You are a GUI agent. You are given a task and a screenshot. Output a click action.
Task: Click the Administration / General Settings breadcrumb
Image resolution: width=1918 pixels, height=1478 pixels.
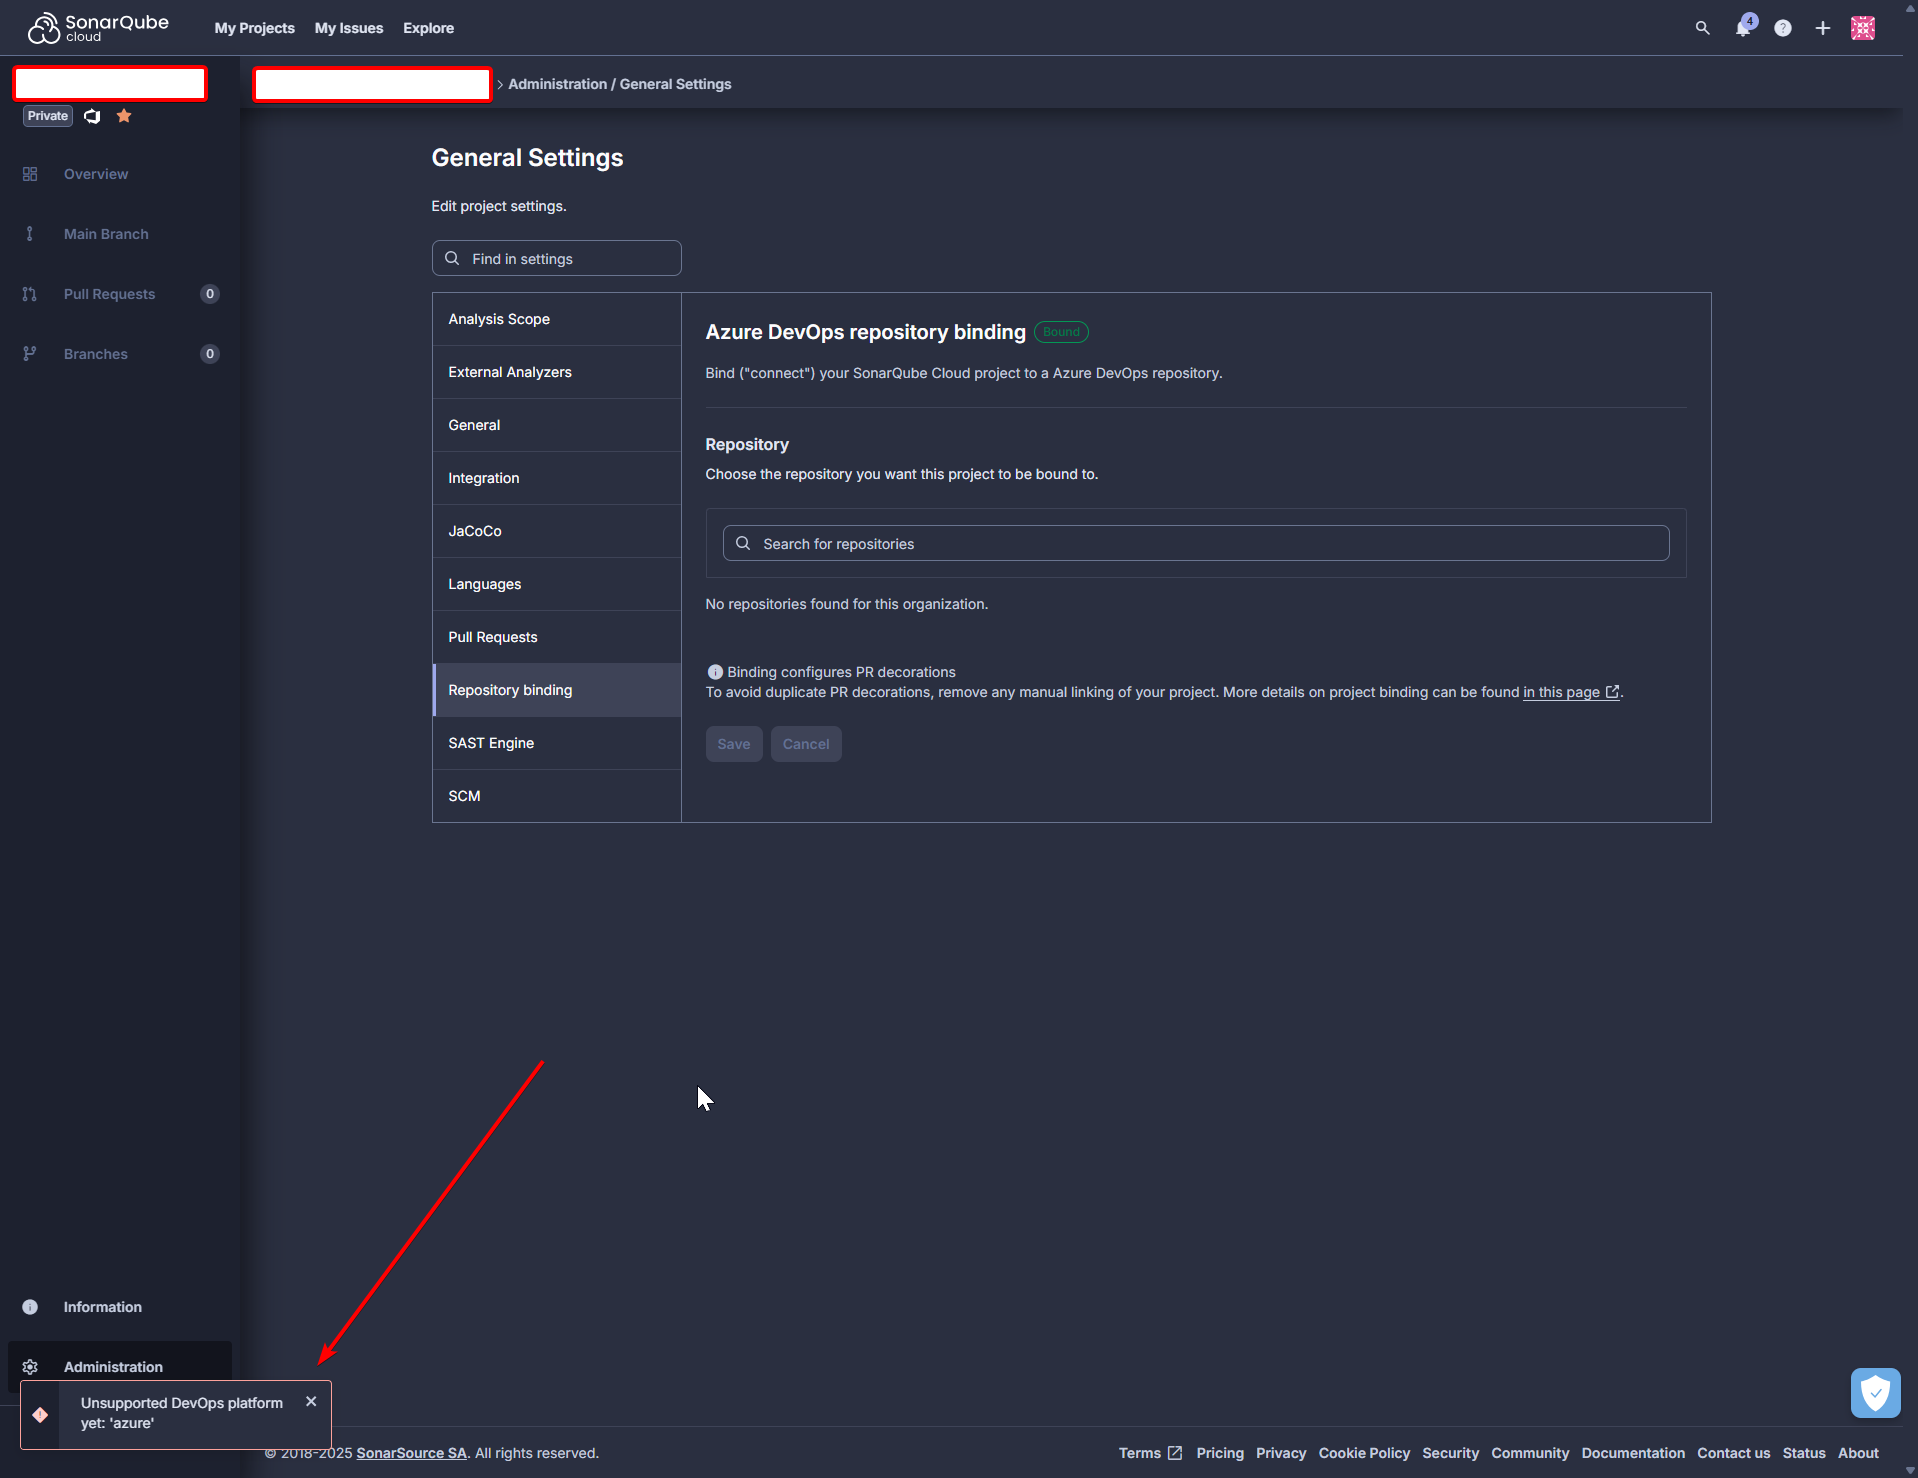click(620, 84)
